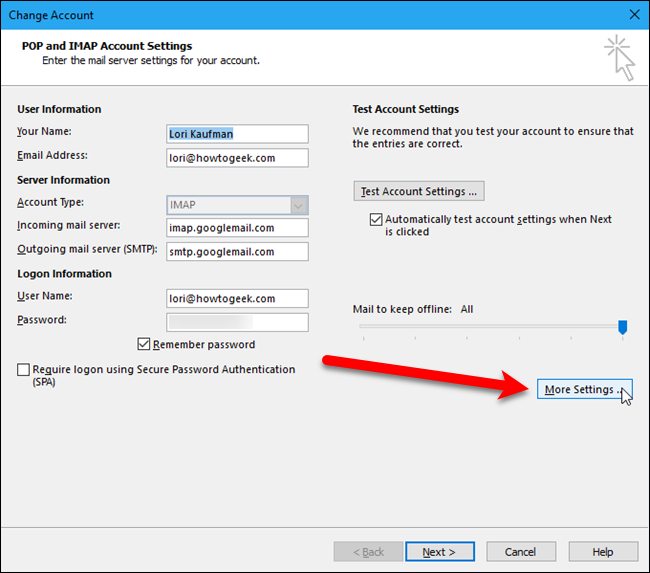Click in the Password field

[x=238, y=323]
